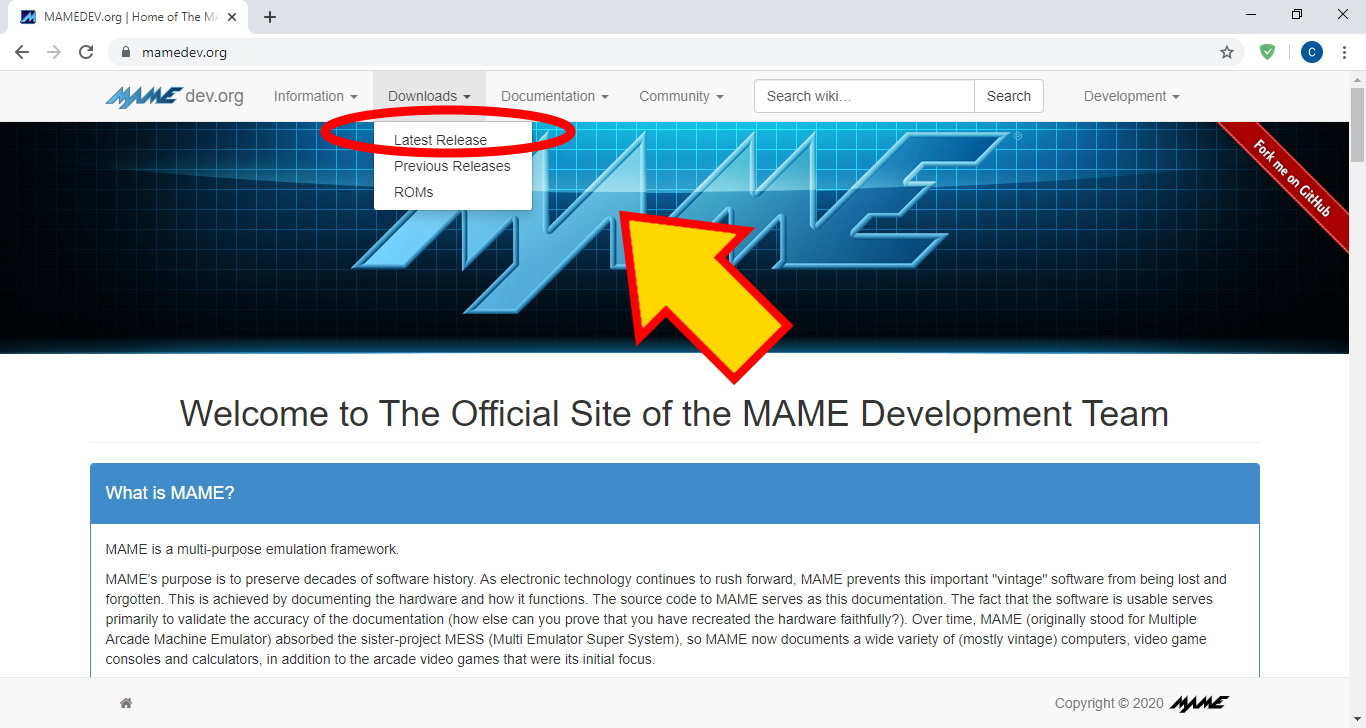
Task: Open the Chrome three-dot menu
Action: [x=1345, y=52]
